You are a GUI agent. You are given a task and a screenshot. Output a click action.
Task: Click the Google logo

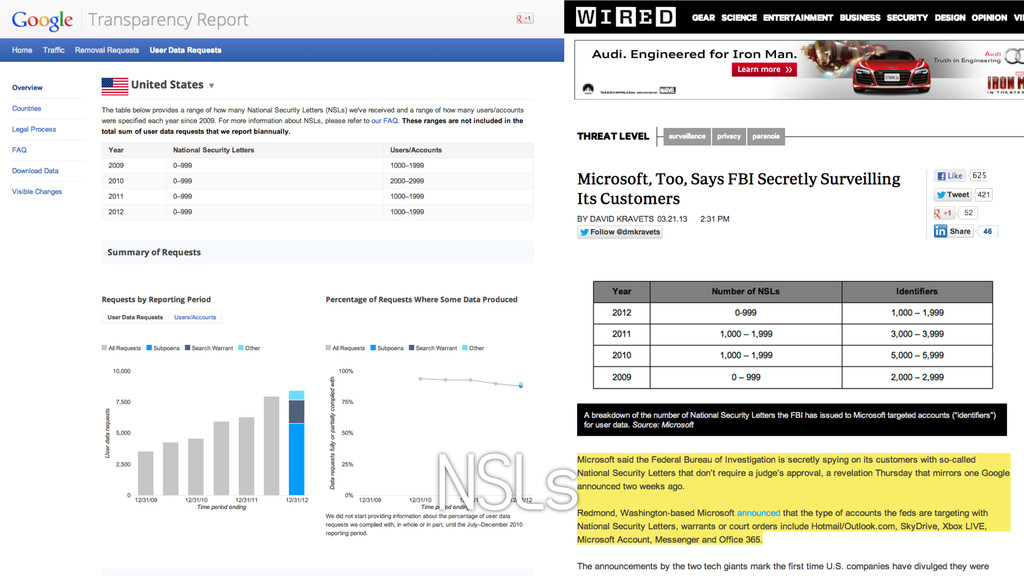point(42,20)
